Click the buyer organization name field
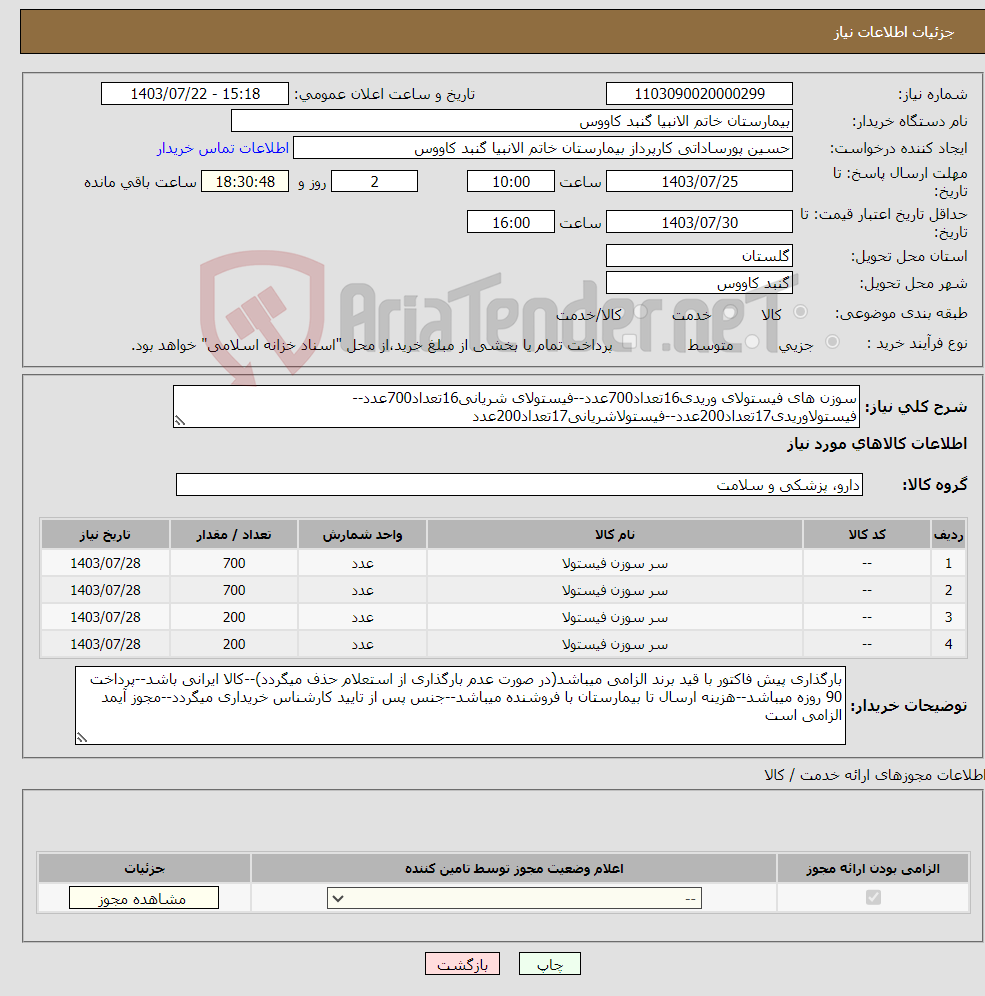The height and width of the screenshot is (996, 985). click(x=512, y=121)
